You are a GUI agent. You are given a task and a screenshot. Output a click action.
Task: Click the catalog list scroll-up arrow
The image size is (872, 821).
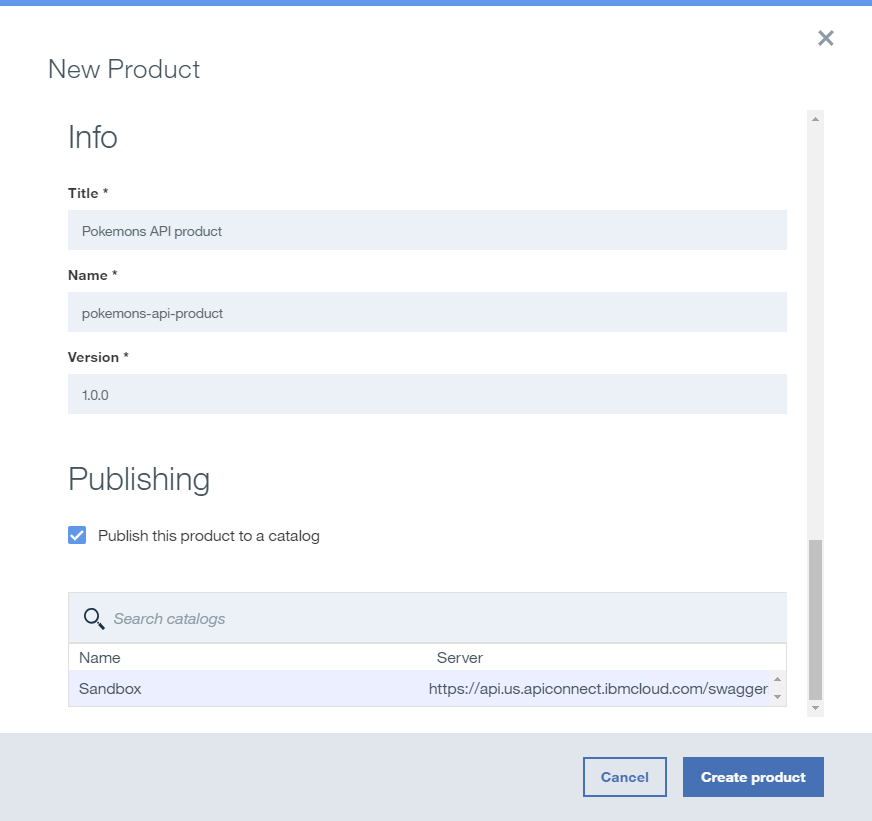coord(777,680)
